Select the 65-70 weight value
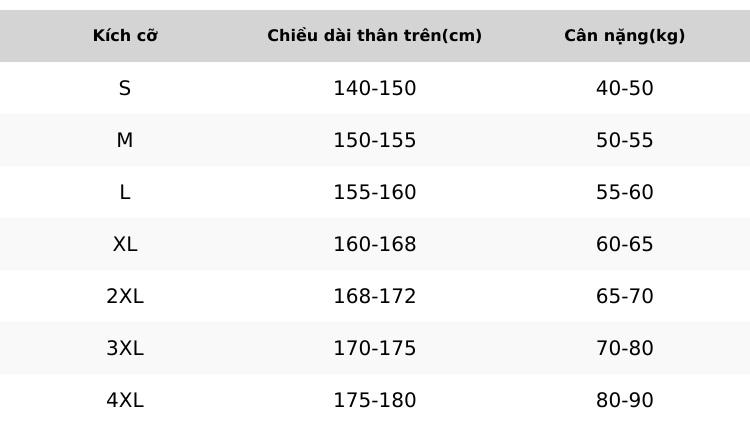This screenshot has width=750, height=426. click(x=624, y=296)
